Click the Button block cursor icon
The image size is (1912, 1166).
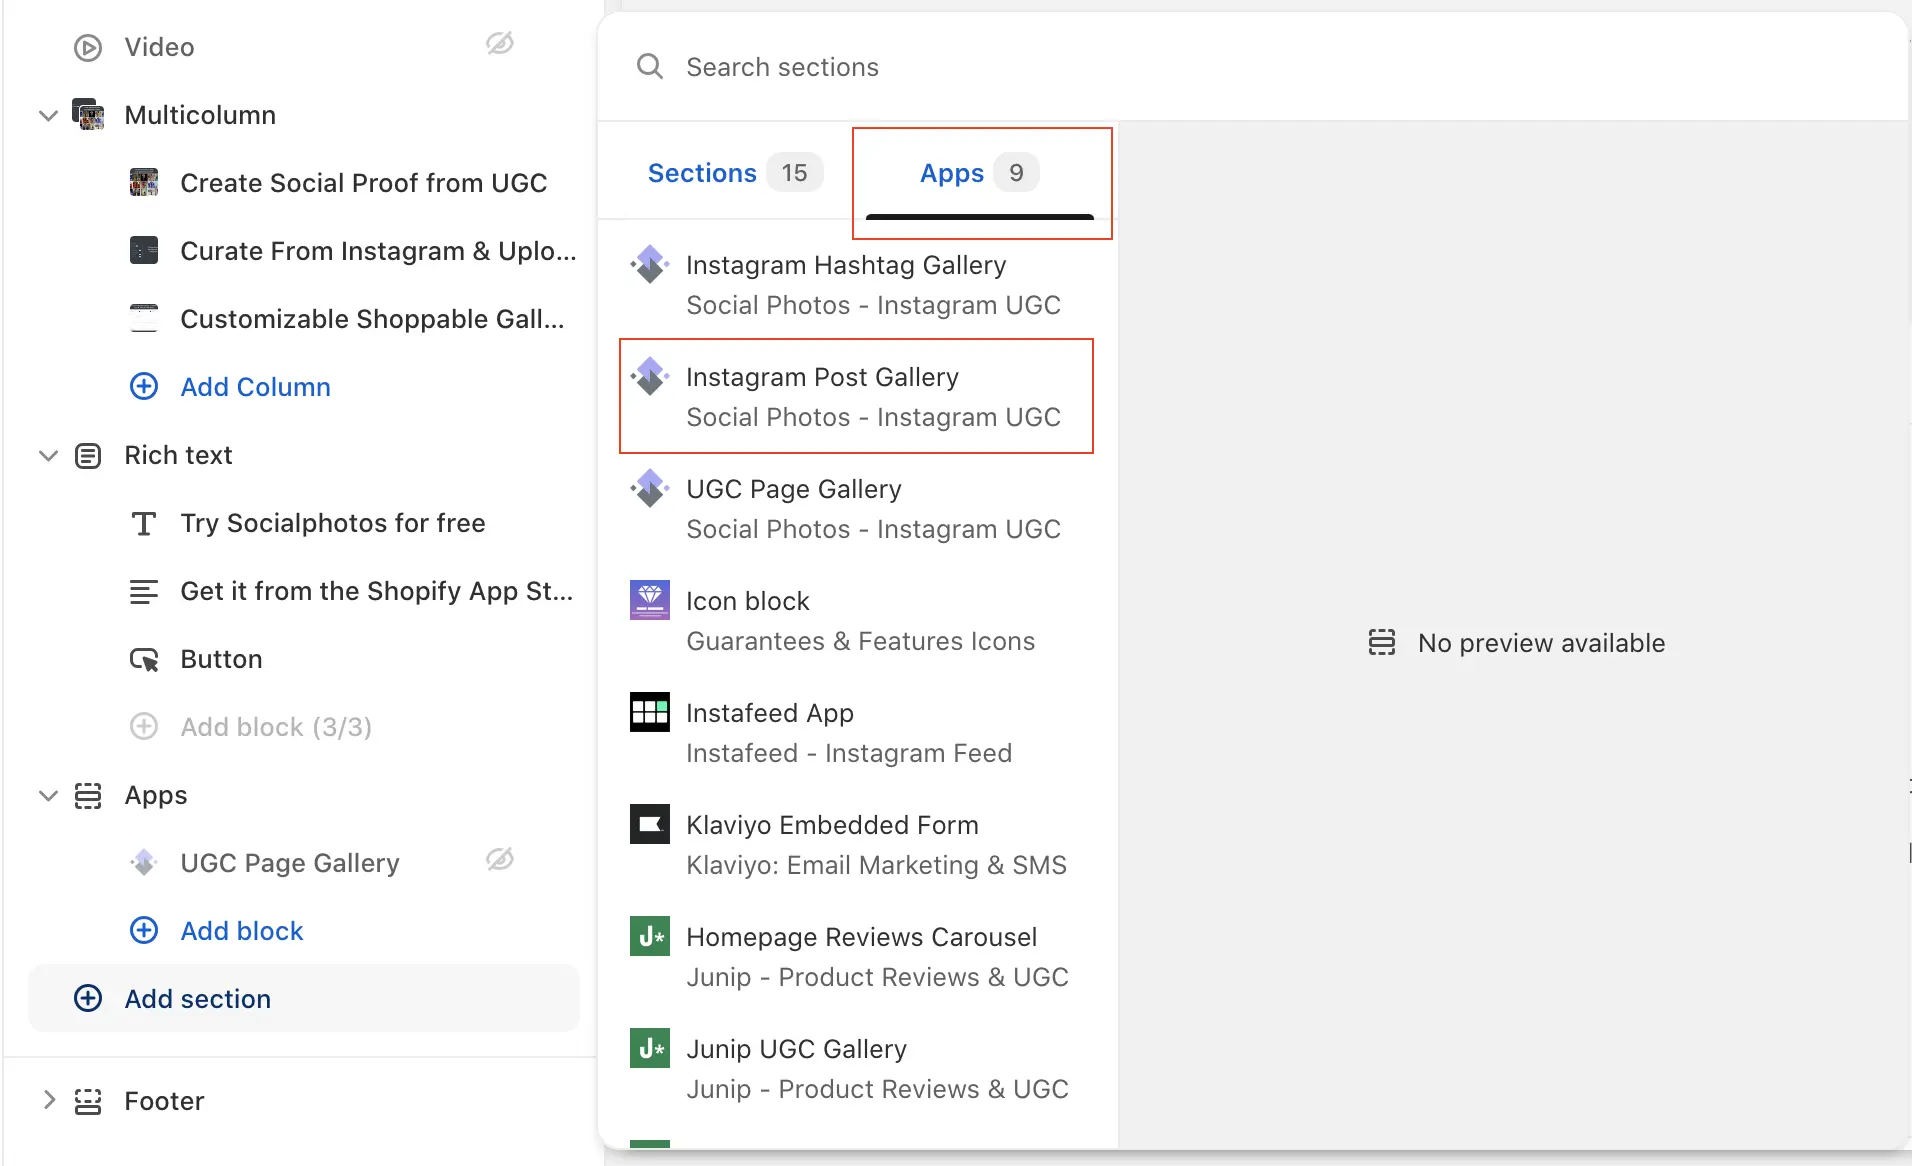tap(144, 659)
